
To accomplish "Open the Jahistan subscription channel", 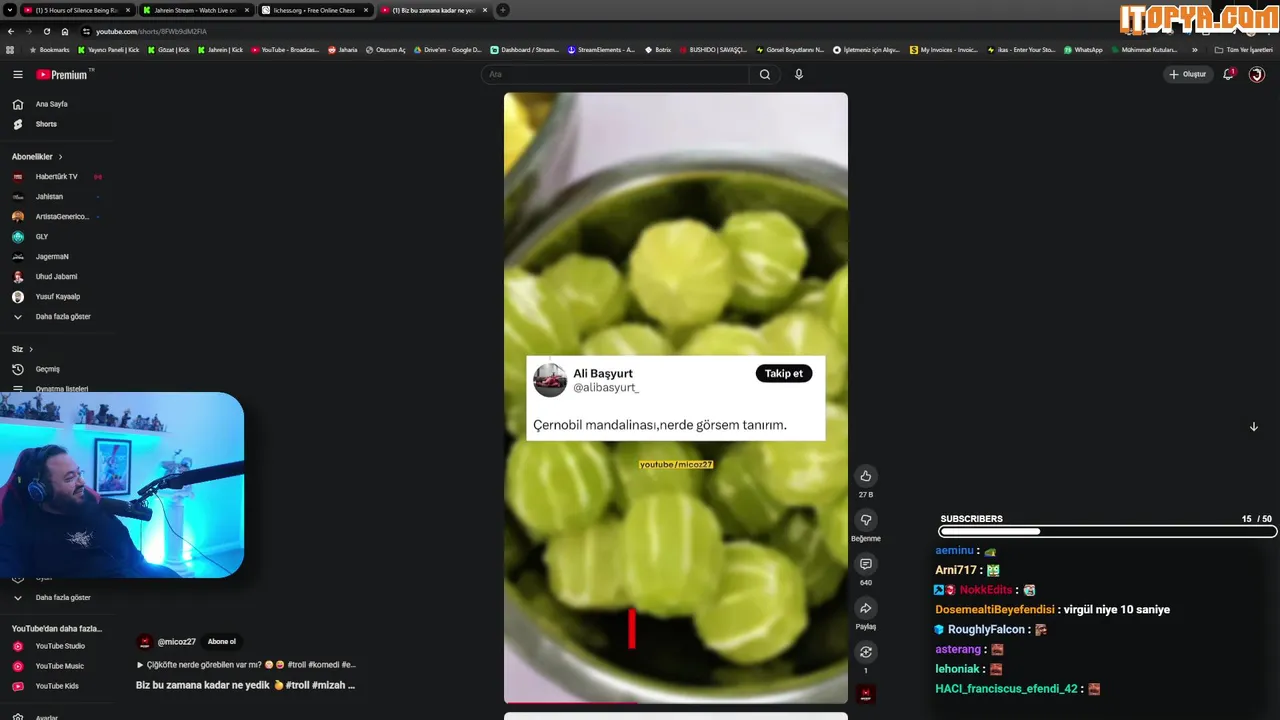I will [49, 197].
